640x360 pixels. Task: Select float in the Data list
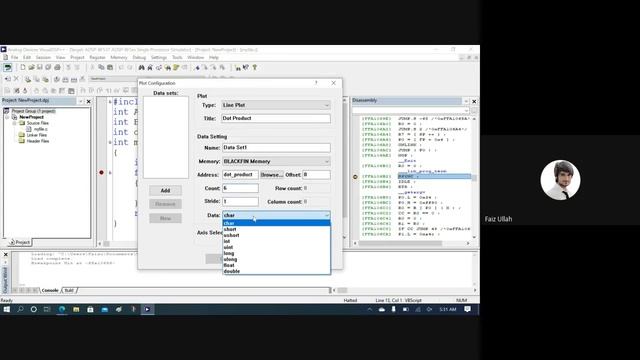pyautogui.click(x=276, y=265)
